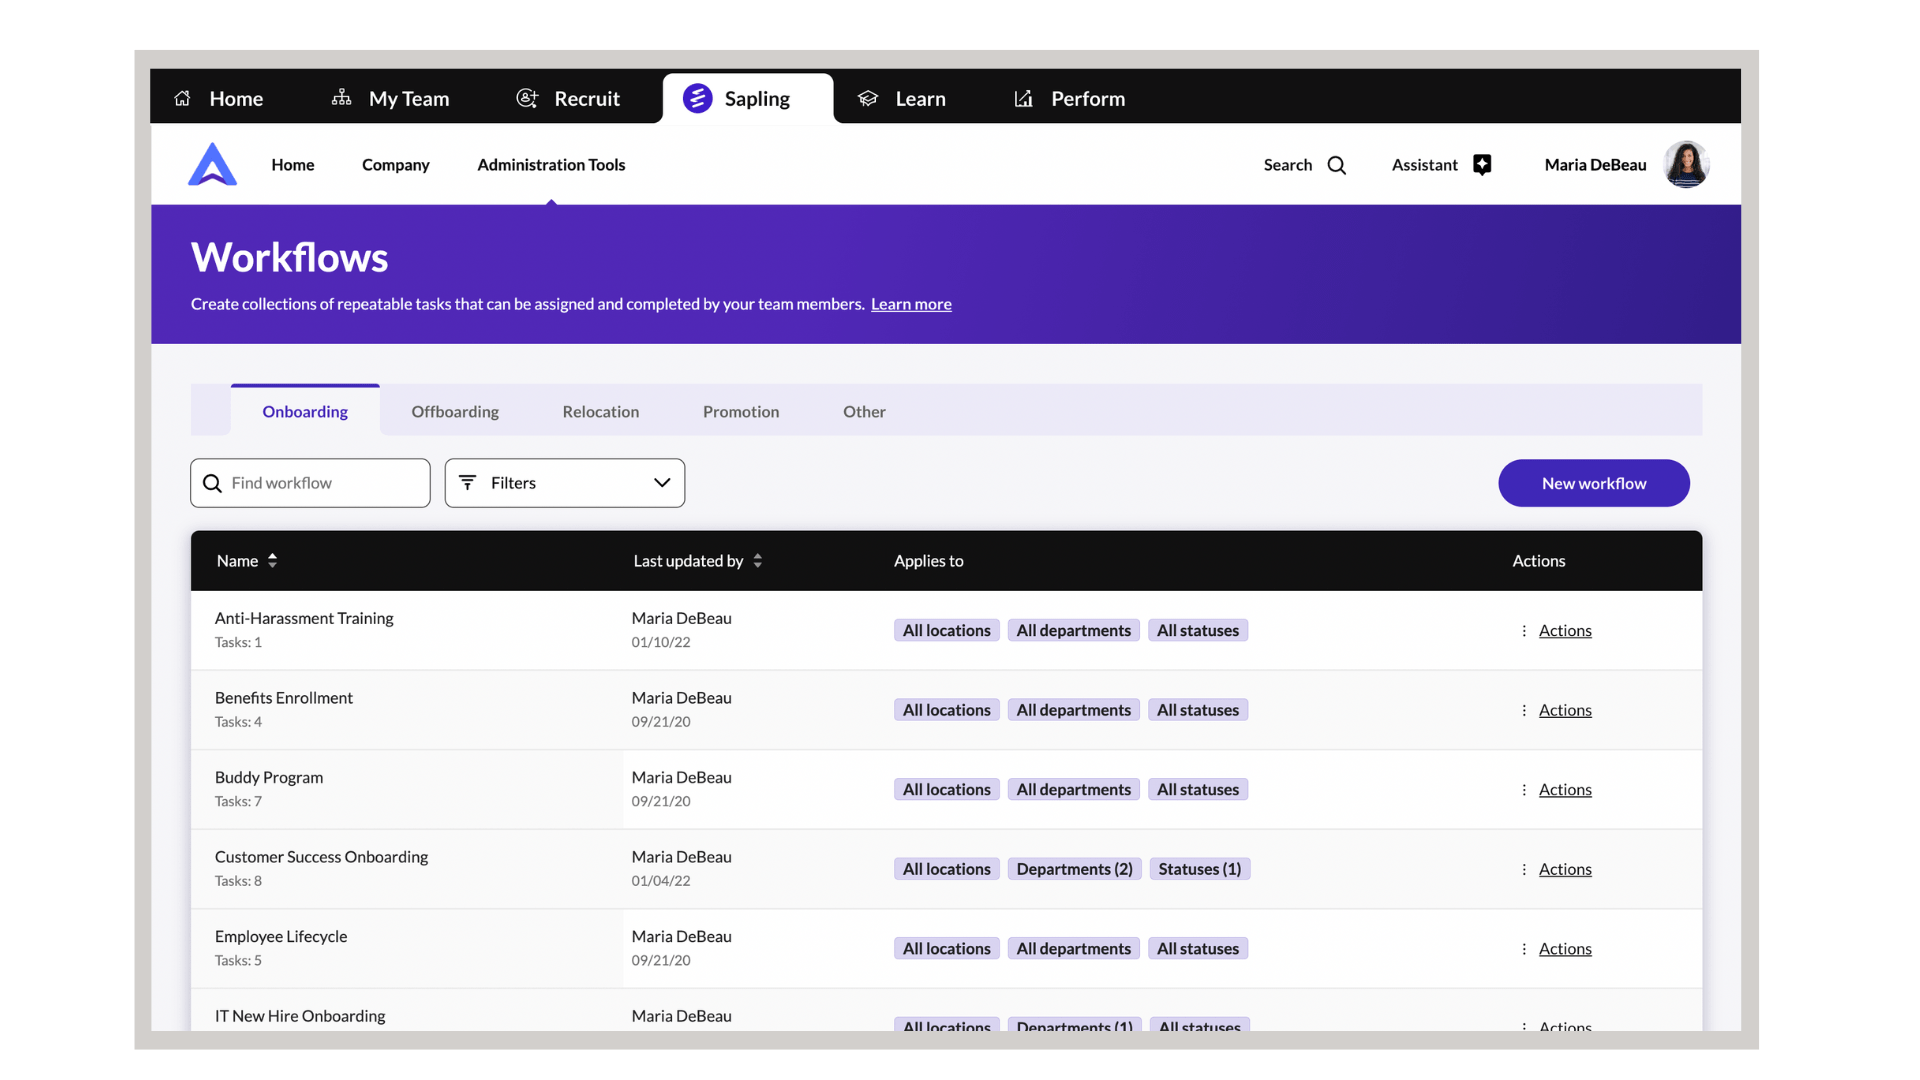Select the Learn graduation icon
This screenshot has height=1080, width=1920.
(x=868, y=98)
